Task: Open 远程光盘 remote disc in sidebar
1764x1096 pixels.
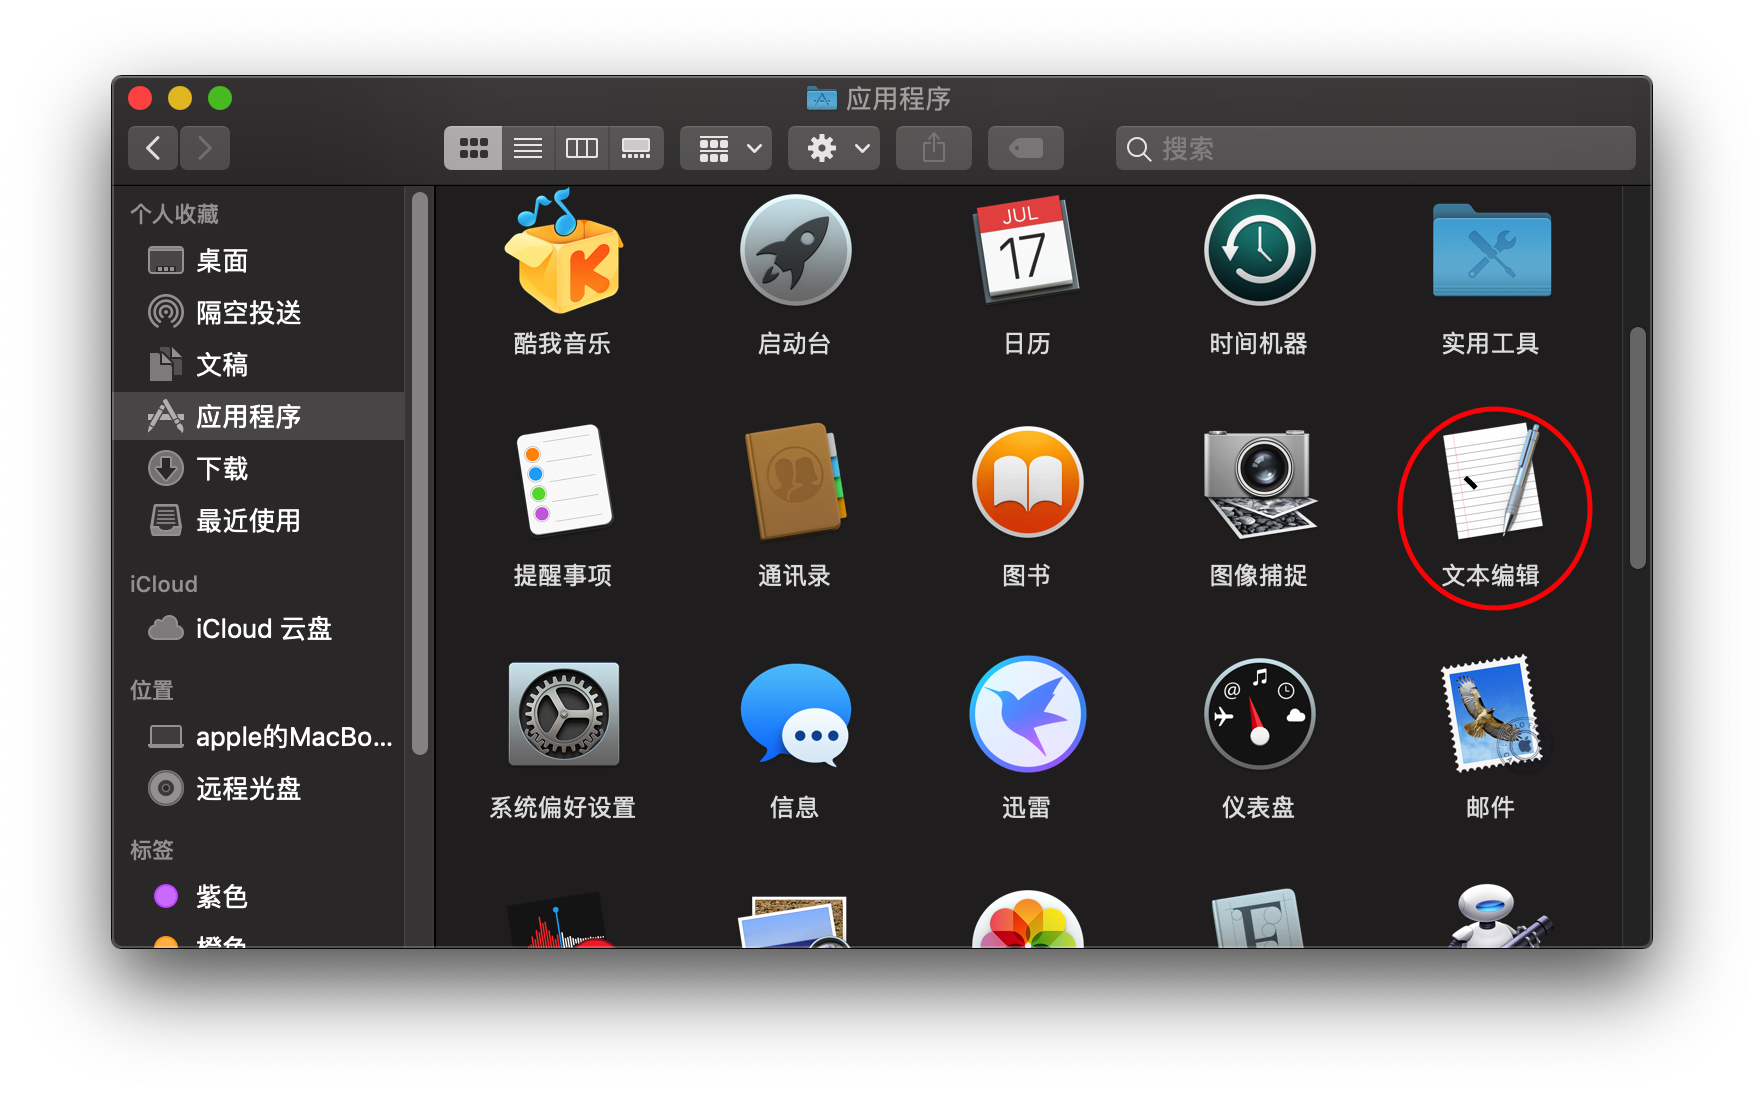Action: pos(260,789)
